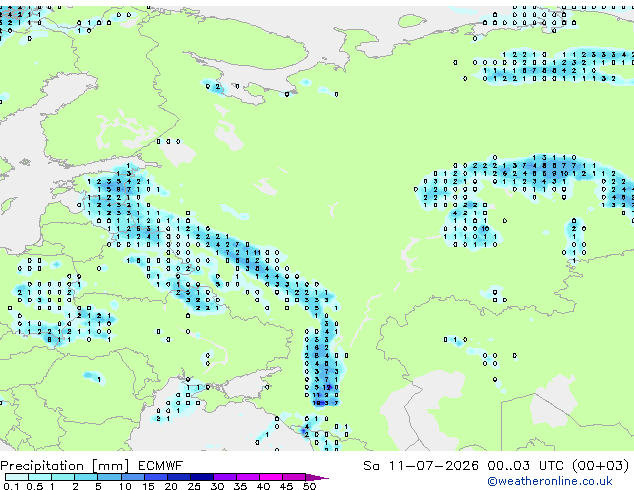Click the date 'Sa 11-07-2026'

pos(421,466)
